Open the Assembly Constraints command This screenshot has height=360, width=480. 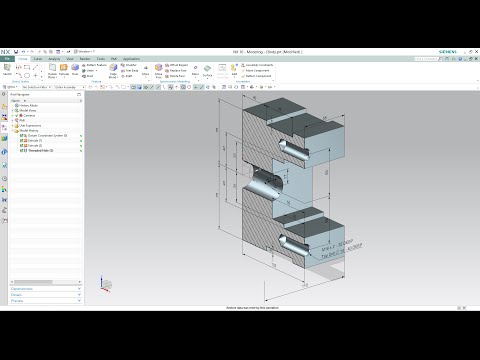(257, 65)
